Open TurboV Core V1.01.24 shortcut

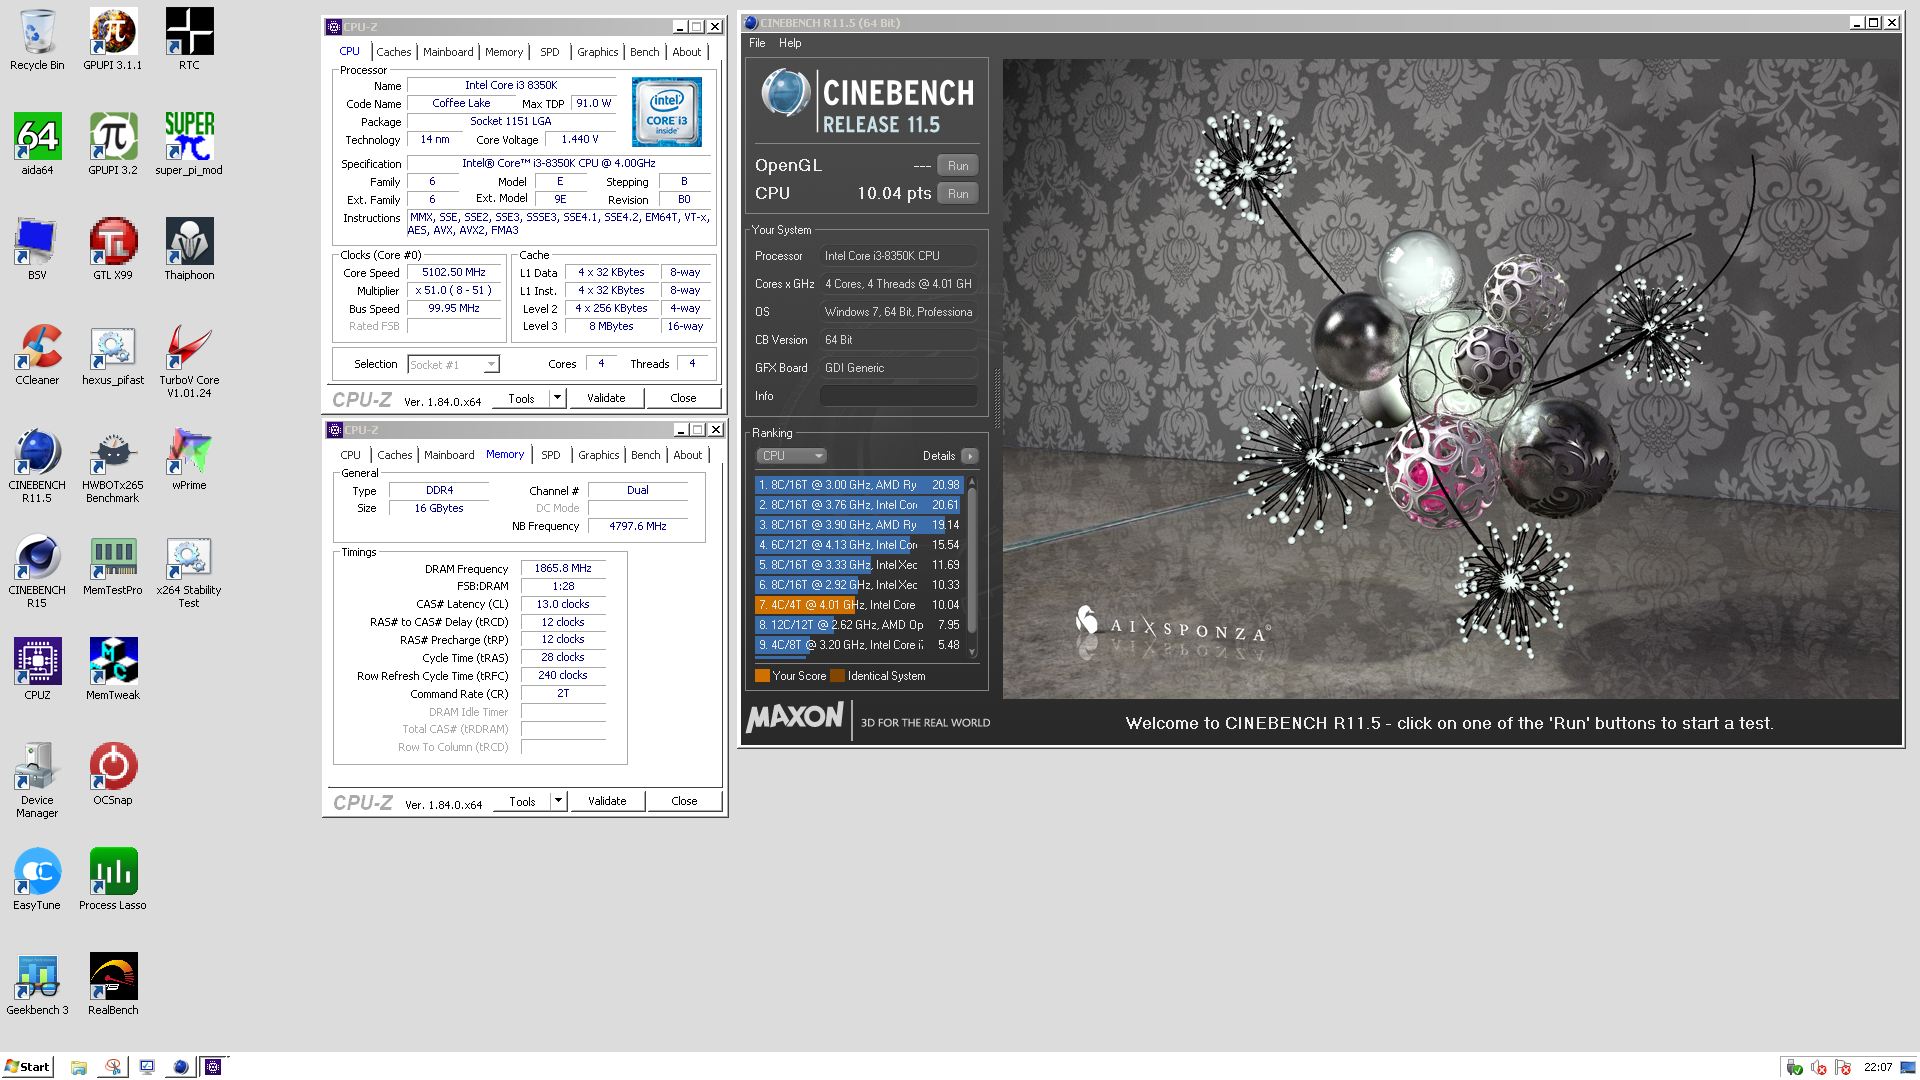click(189, 361)
